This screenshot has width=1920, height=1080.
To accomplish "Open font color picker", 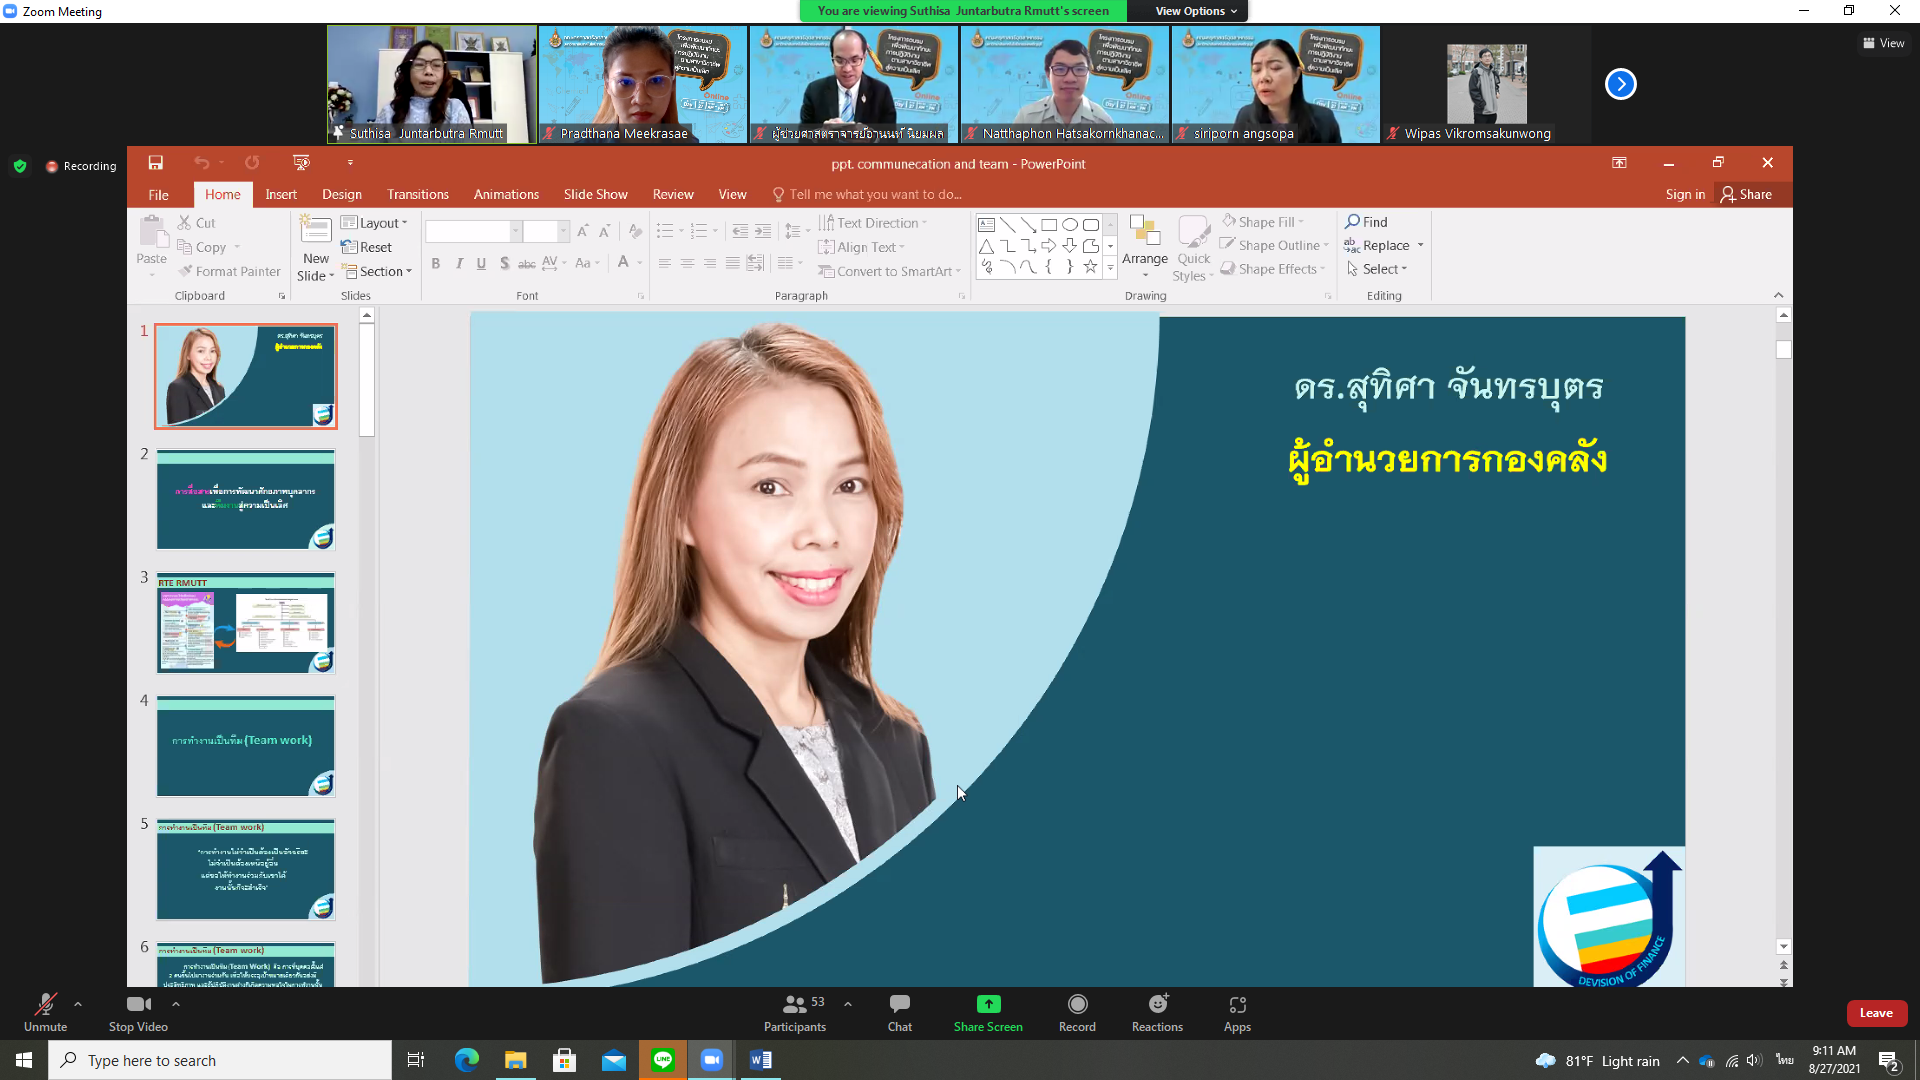I will tap(623, 263).
